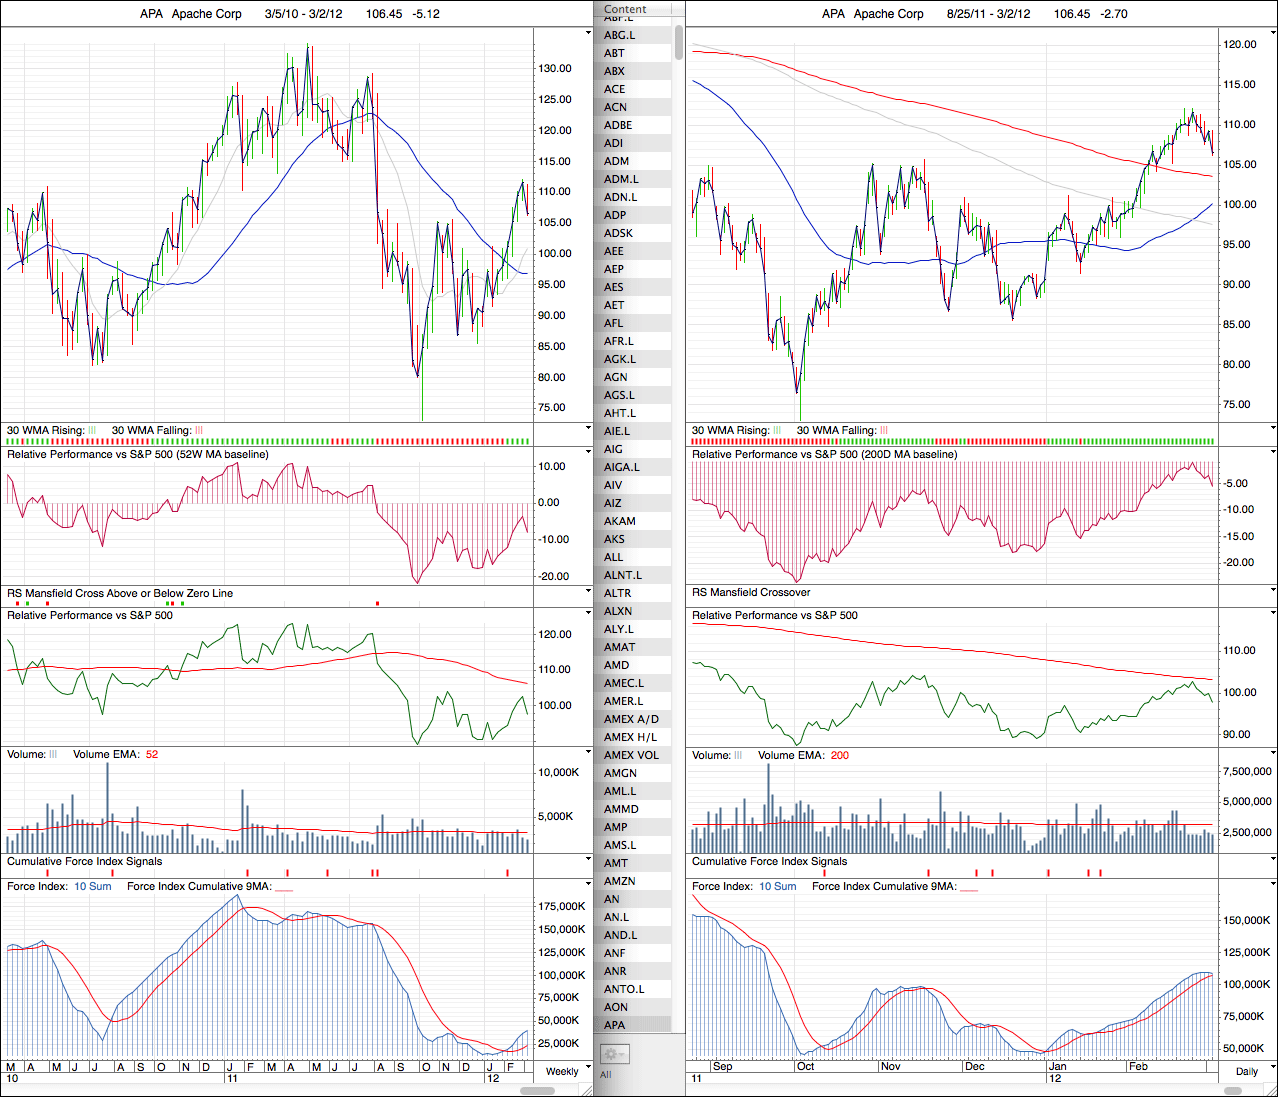Open daily Cumulative Force Index Signals dropdown
This screenshot has height=1097, width=1278.
[1273, 859]
